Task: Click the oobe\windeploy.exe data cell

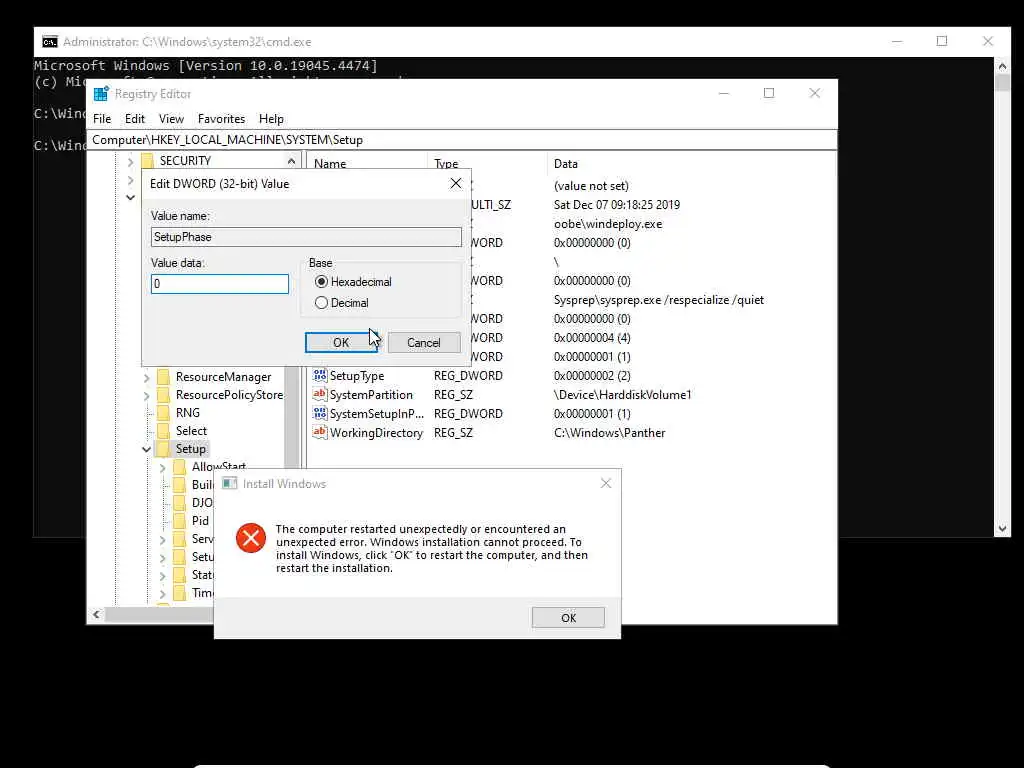Action: [608, 223]
